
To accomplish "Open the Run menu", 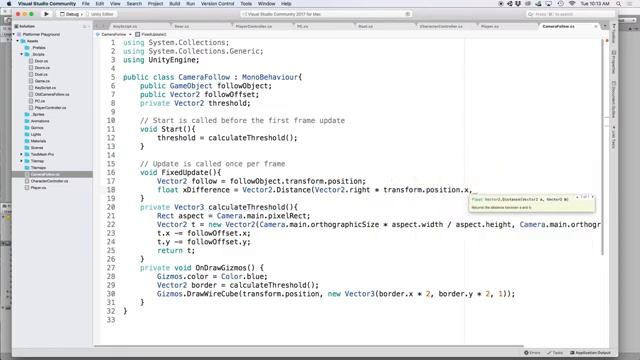I will tap(190, 4).
